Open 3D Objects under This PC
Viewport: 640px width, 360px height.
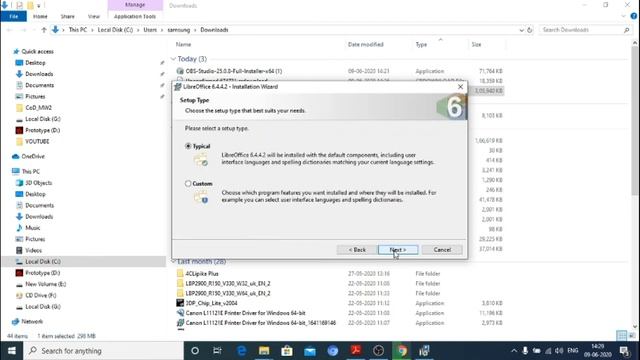click(x=38, y=183)
